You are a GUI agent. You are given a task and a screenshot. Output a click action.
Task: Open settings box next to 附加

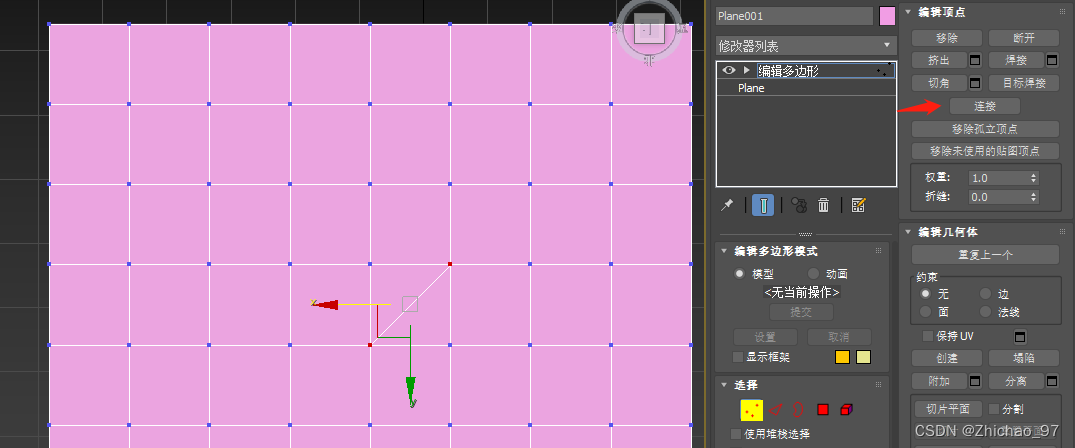pyautogui.click(x=974, y=381)
